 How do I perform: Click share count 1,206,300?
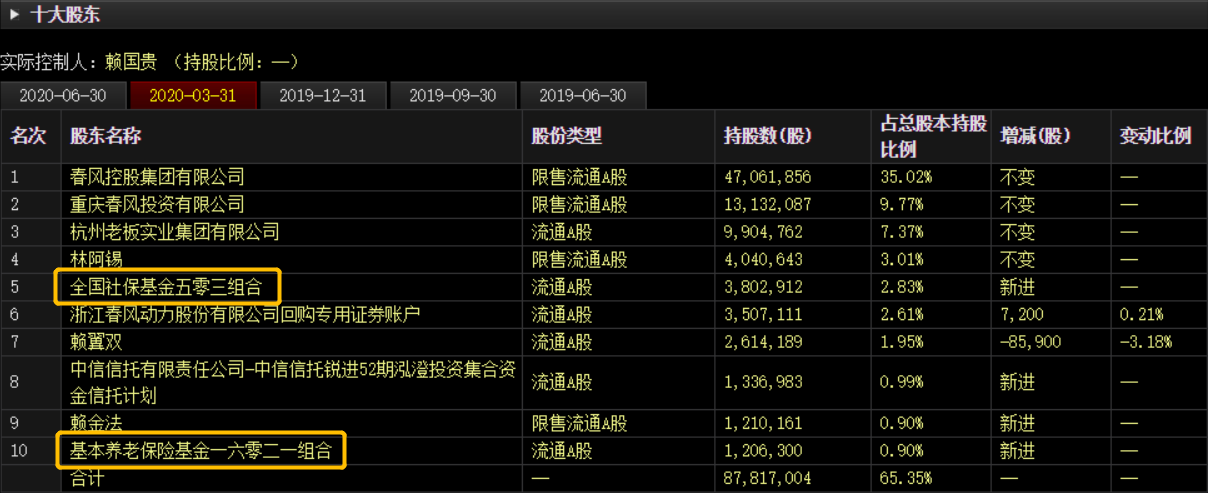[763, 450]
